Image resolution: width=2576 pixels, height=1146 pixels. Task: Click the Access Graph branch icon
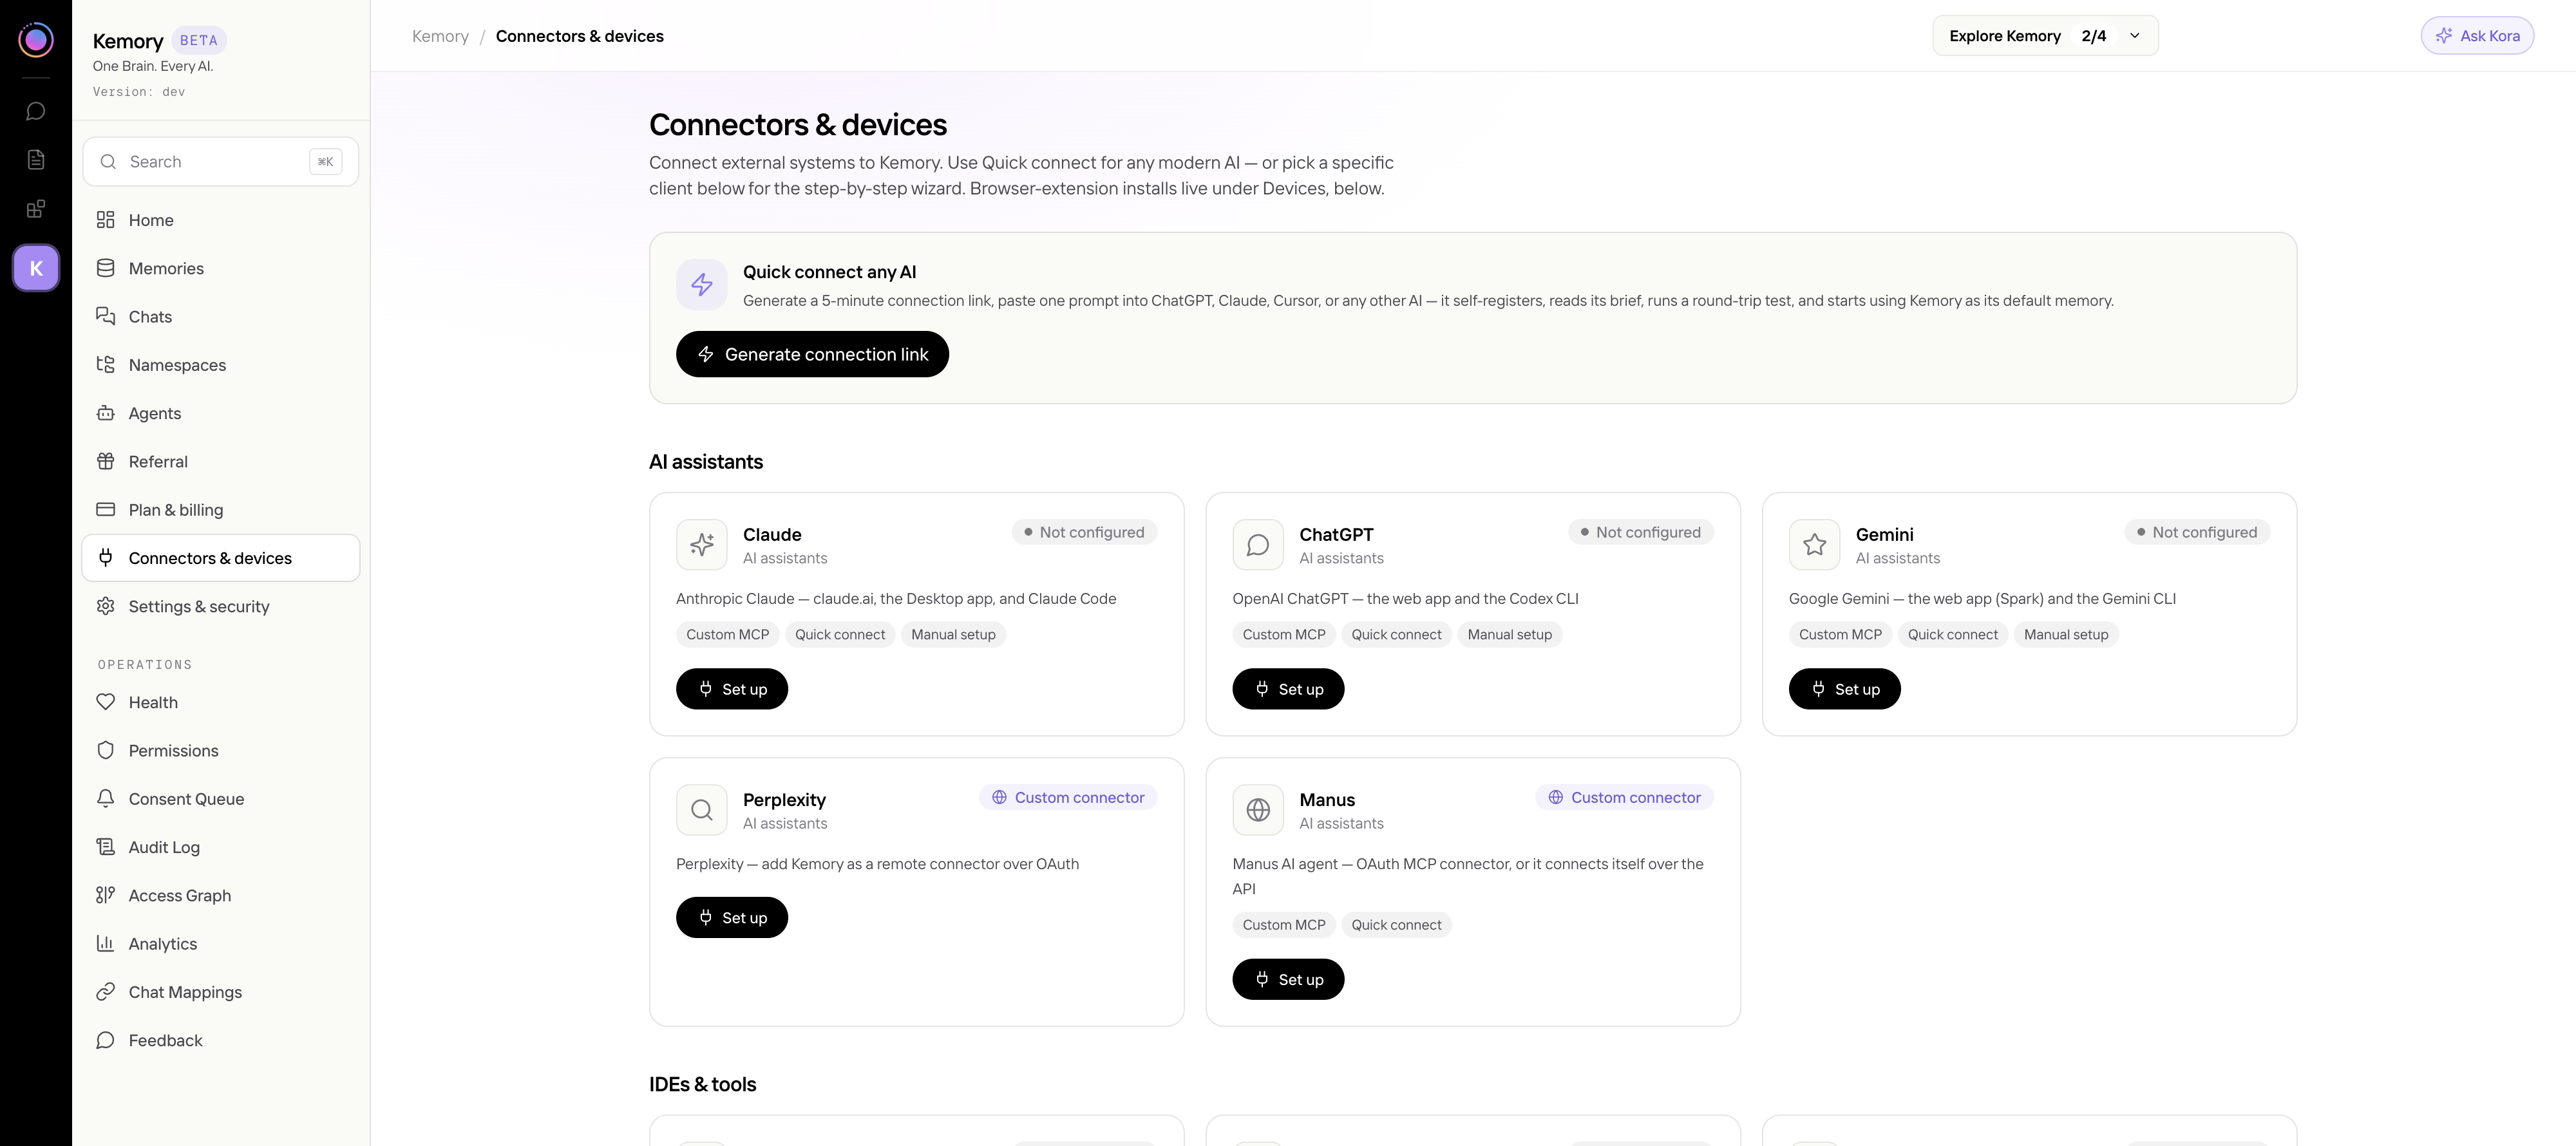point(105,895)
